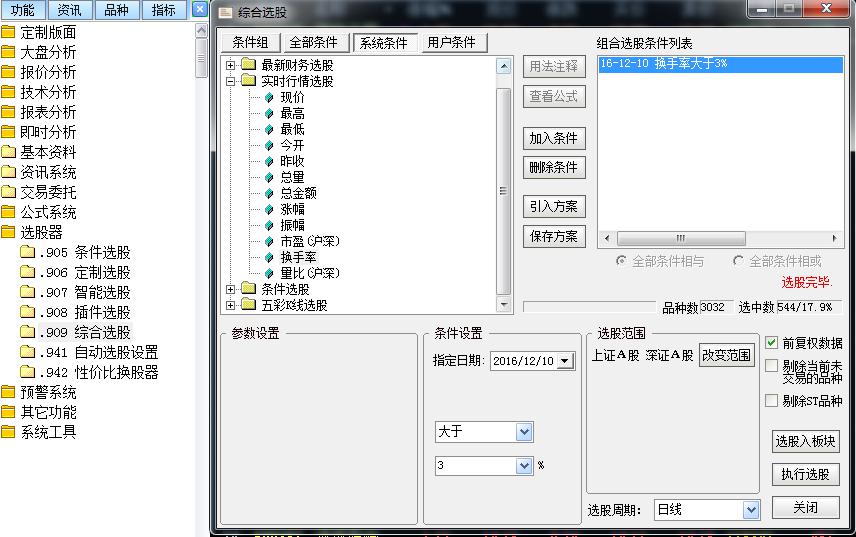Select the 16-12-10 换手率大于3% list entry
This screenshot has width=856, height=537.
tap(720, 64)
